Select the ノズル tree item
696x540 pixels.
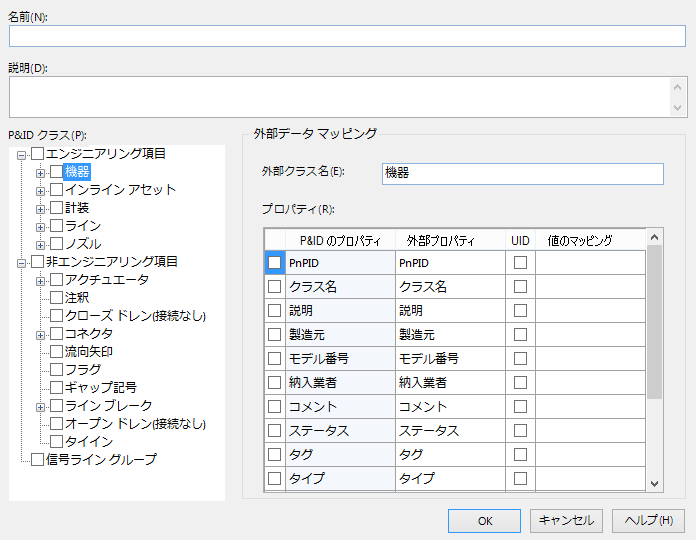coord(82,244)
